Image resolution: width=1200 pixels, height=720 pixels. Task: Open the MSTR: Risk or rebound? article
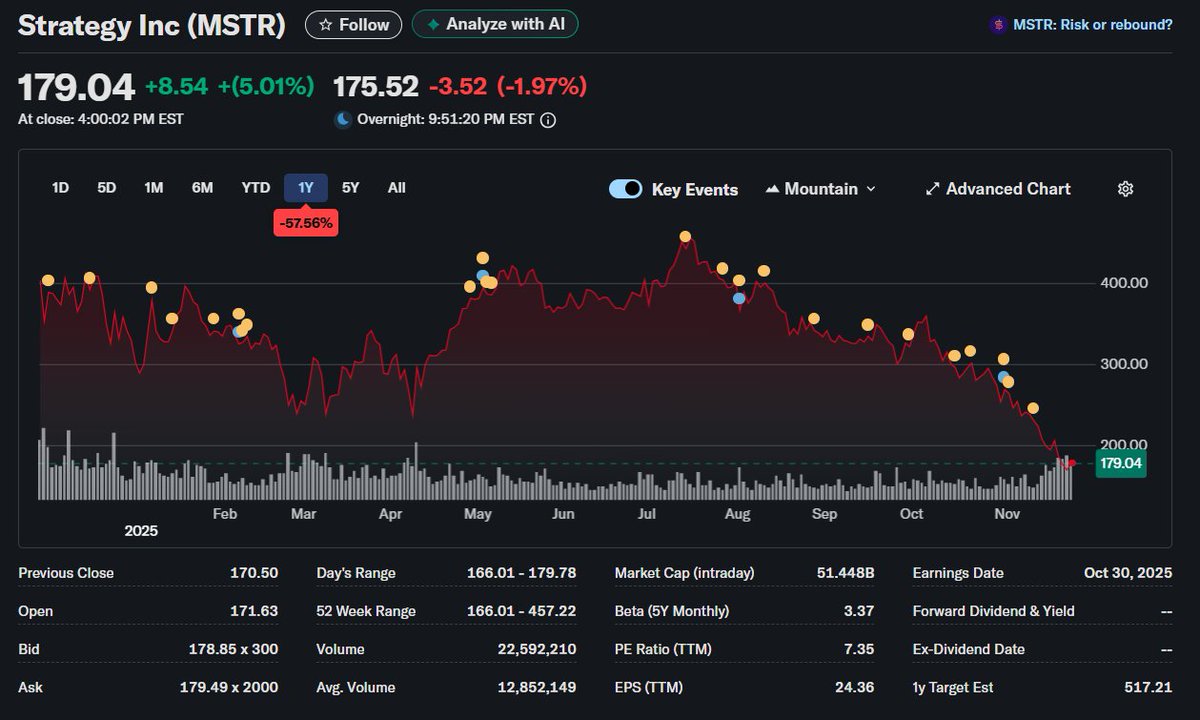pyautogui.click(x=1094, y=24)
